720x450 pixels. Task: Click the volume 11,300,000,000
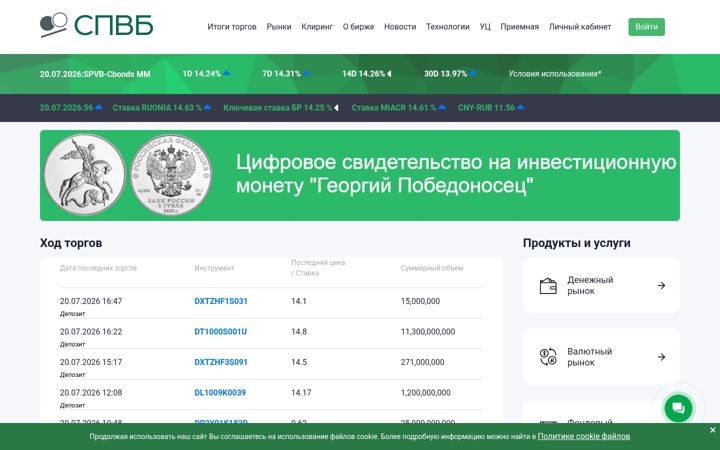[x=428, y=332]
